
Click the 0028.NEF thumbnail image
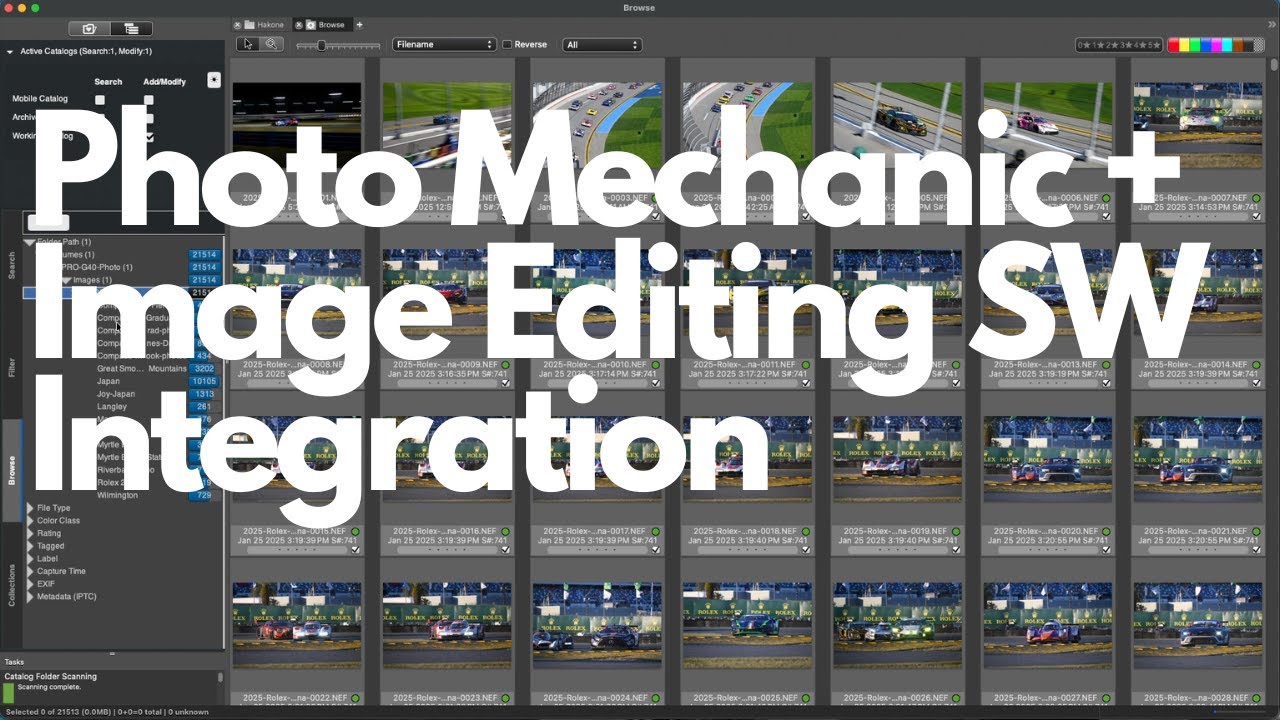click(x=1198, y=627)
